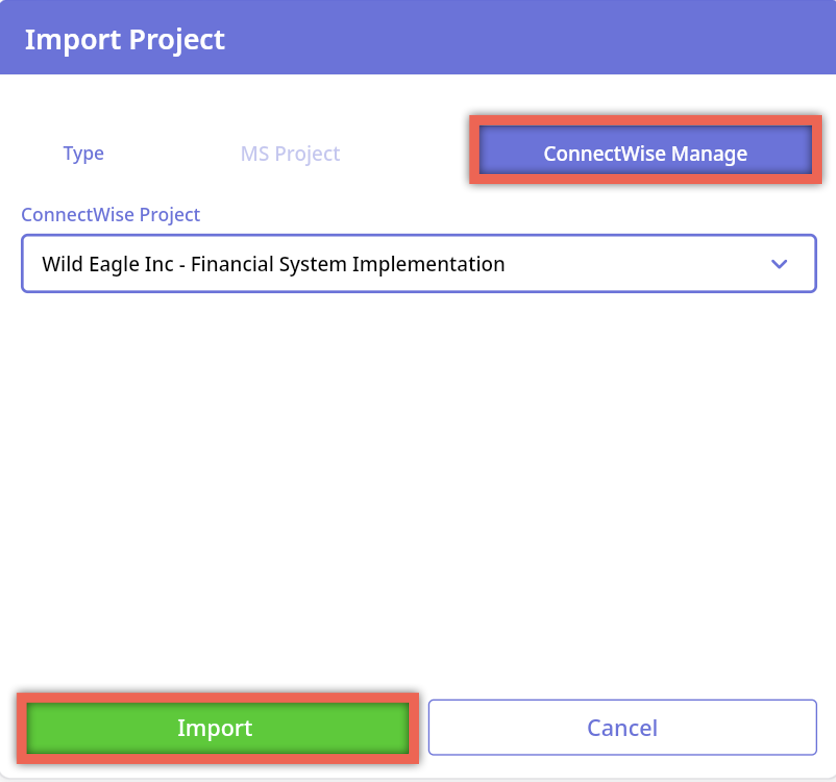This screenshot has width=836, height=782.
Task: Click the Import Project dialog title
Action: tap(125, 40)
